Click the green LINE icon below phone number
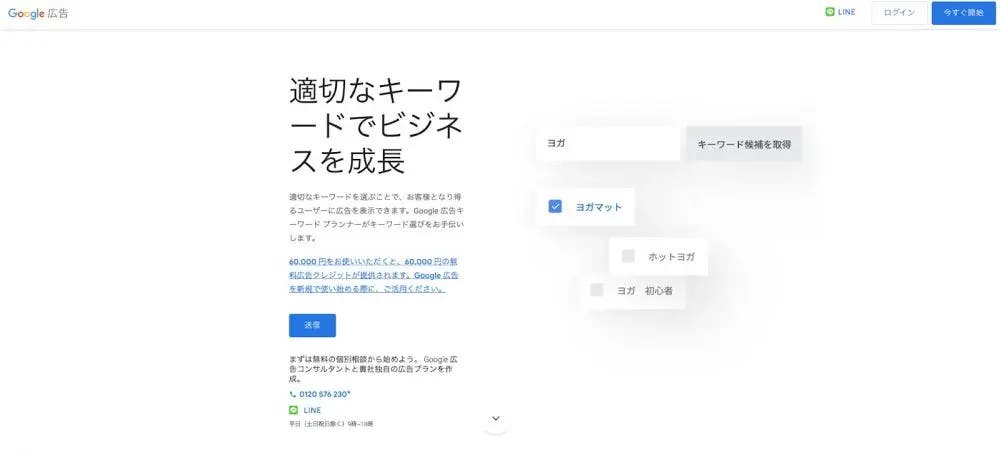Image resolution: width=1000 pixels, height=458 pixels. coord(293,410)
